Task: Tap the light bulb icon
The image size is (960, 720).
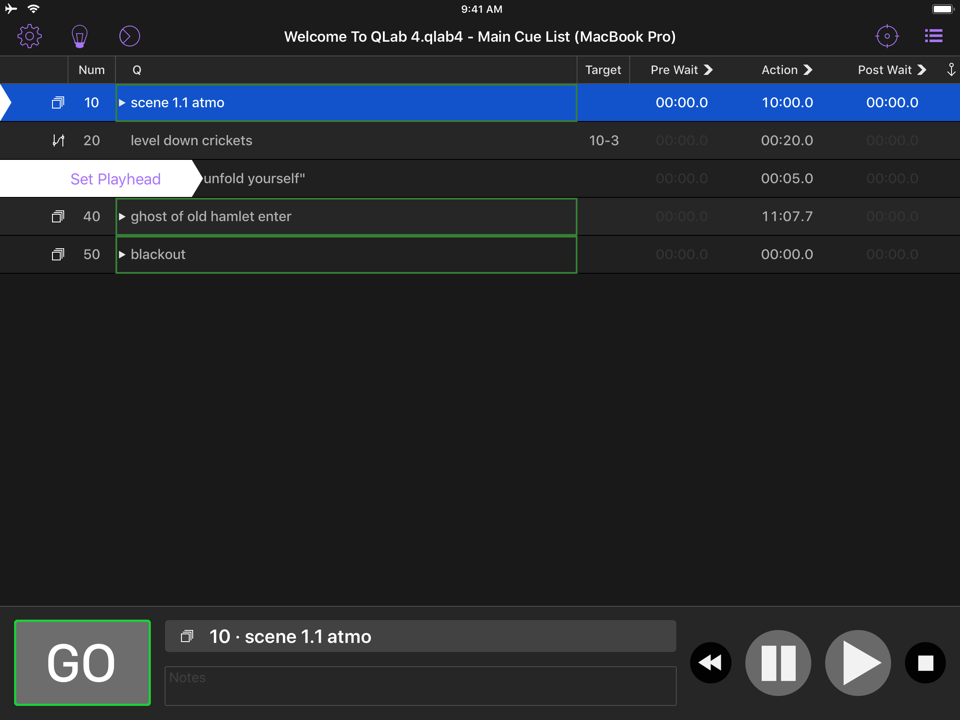Action: coord(80,37)
